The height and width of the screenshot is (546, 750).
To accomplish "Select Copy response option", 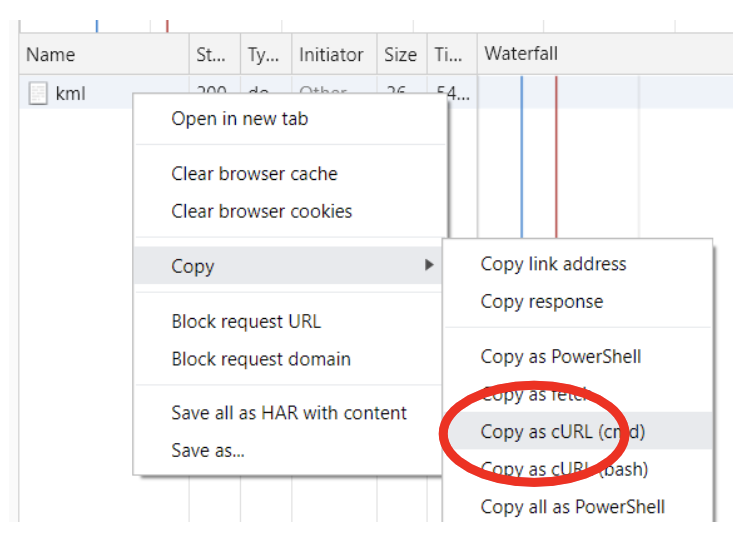I will 541,301.
